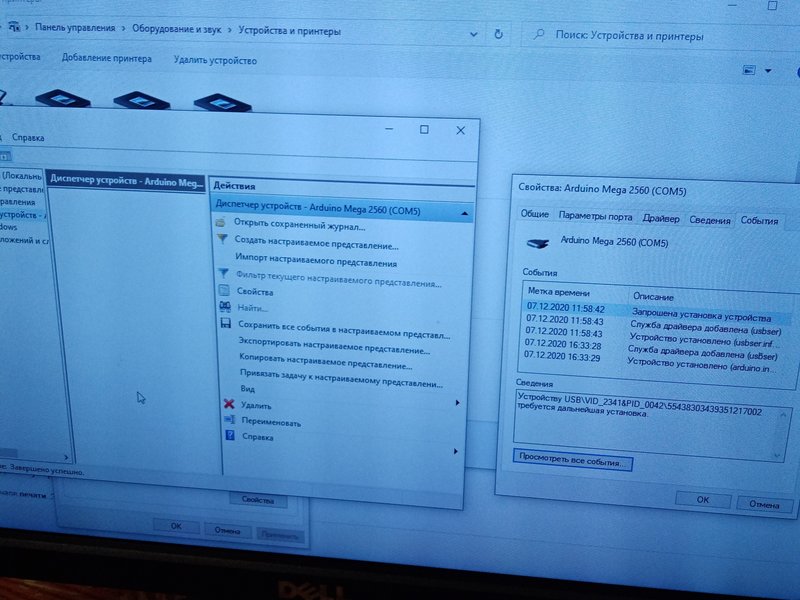Click the save-all-events floppy disk icon
This screenshot has height=600, width=800.
click(x=223, y=325)
